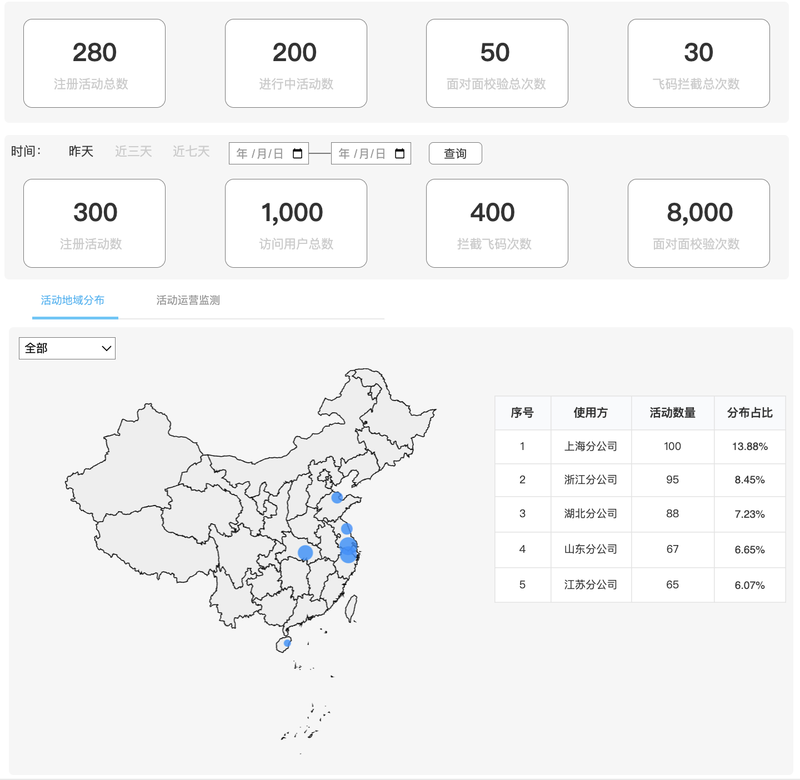The width and height of the screenshot is (800, 780).
Task: Click the 6.07% percentage cell
Action: pos(750,585)
